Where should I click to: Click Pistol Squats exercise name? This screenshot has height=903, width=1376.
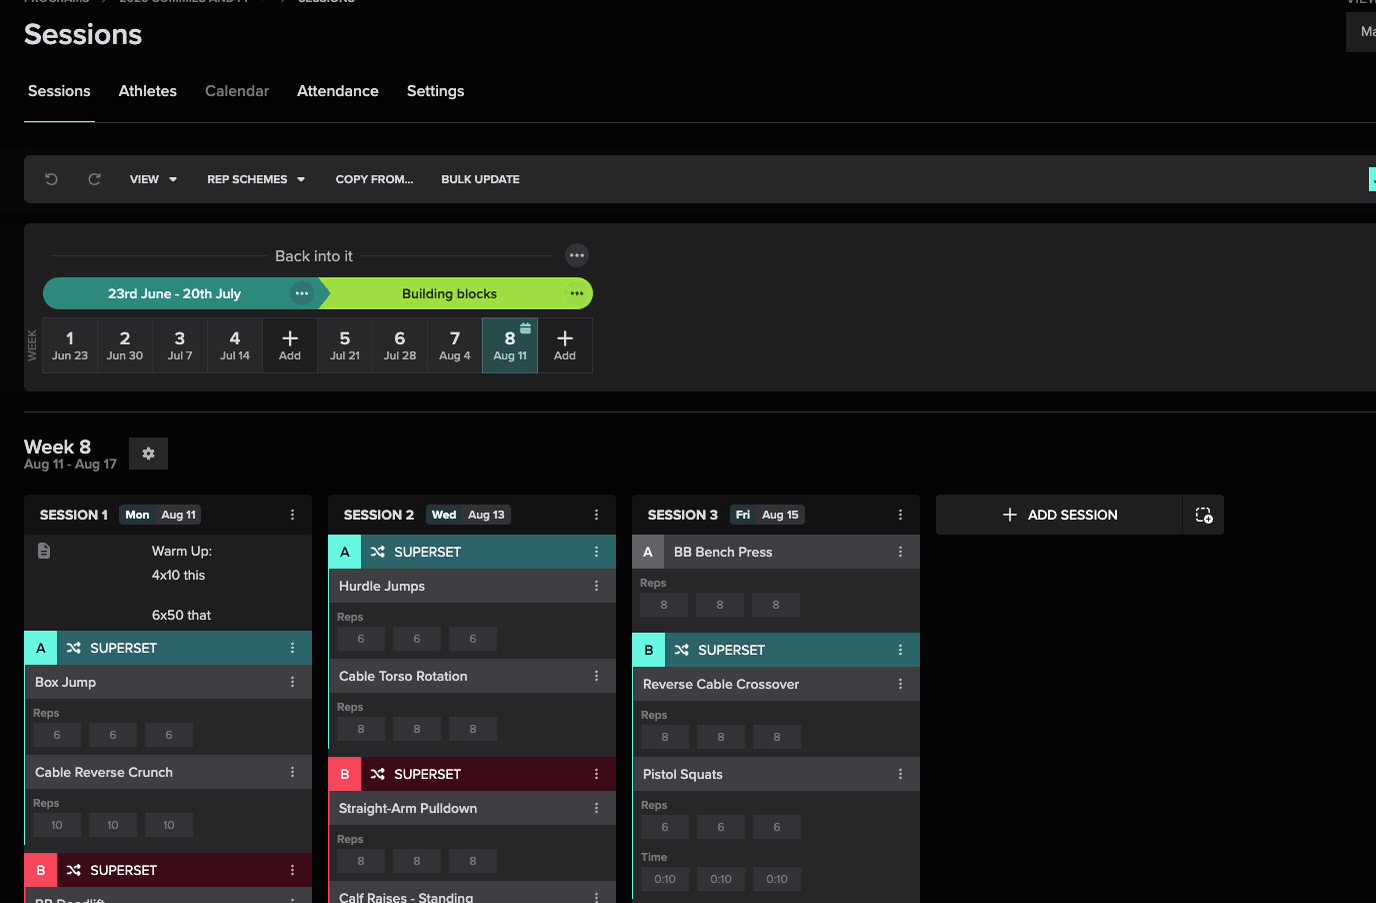coord(683,774)
